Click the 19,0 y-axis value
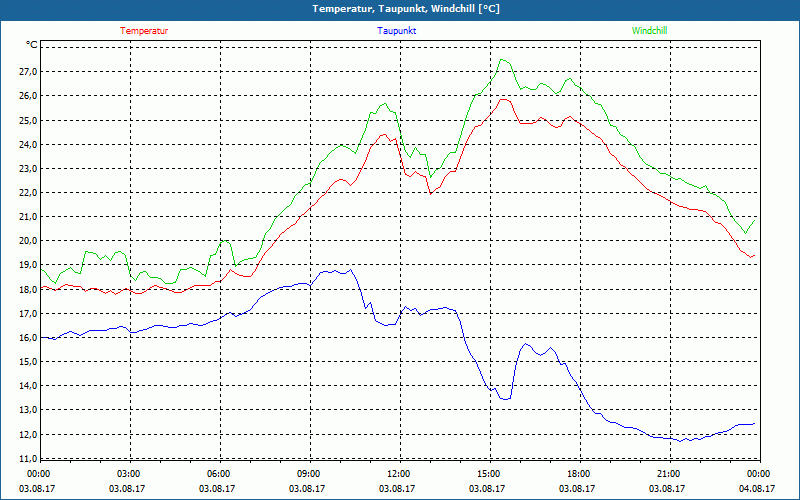The height and width of the screenshot is (500, 800). (x=28, y=265)
